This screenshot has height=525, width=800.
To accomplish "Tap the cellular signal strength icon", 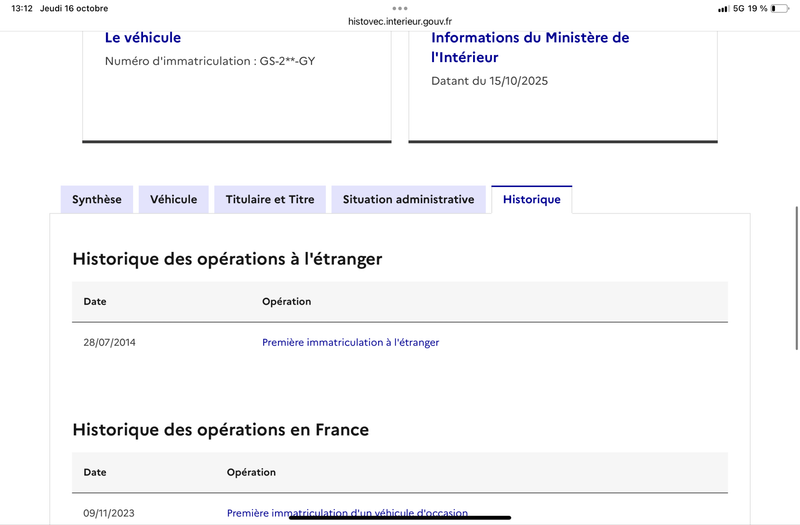I will (x=723, y=8).
